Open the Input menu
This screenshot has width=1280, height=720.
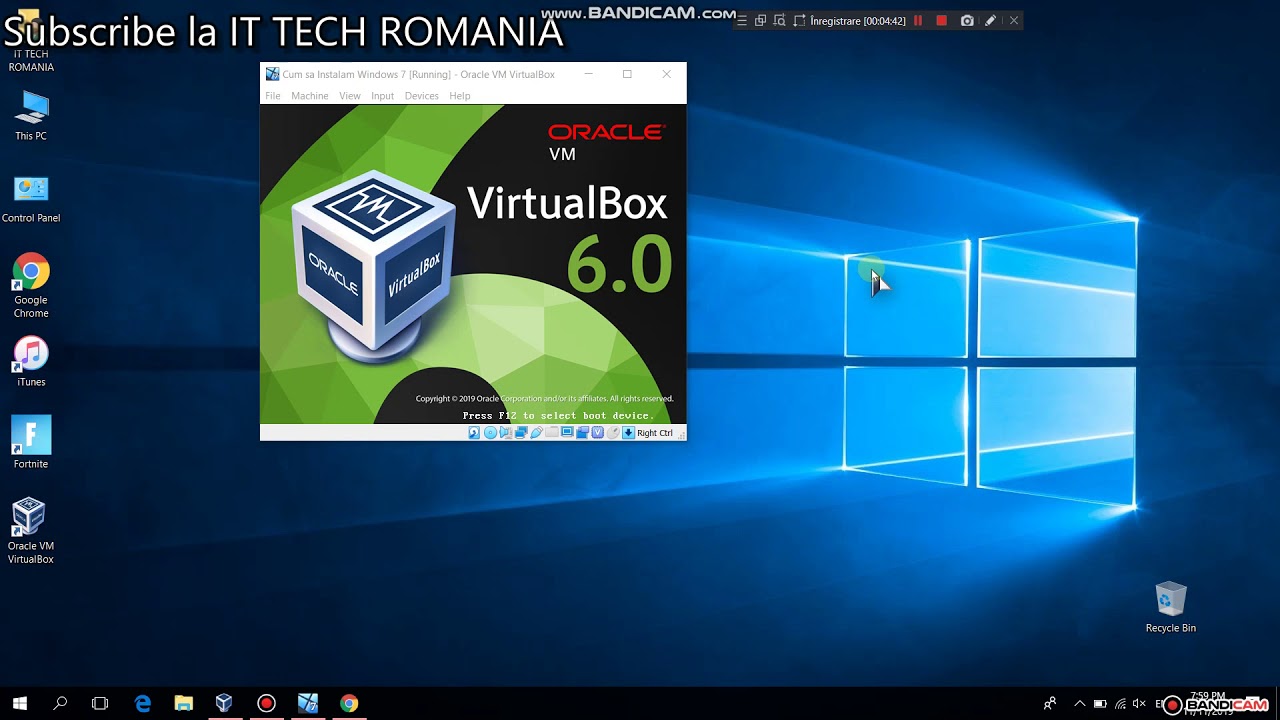(382, 96)
